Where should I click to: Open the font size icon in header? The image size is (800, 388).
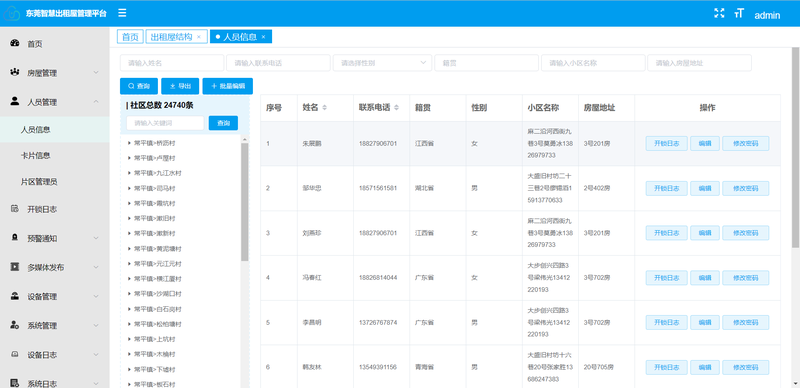click(x=739, y=14)
